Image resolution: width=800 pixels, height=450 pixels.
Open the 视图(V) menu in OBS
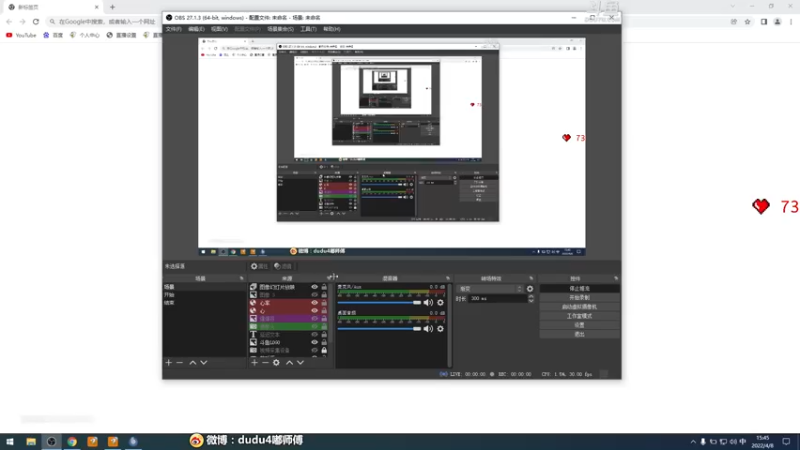coord(219,29)
